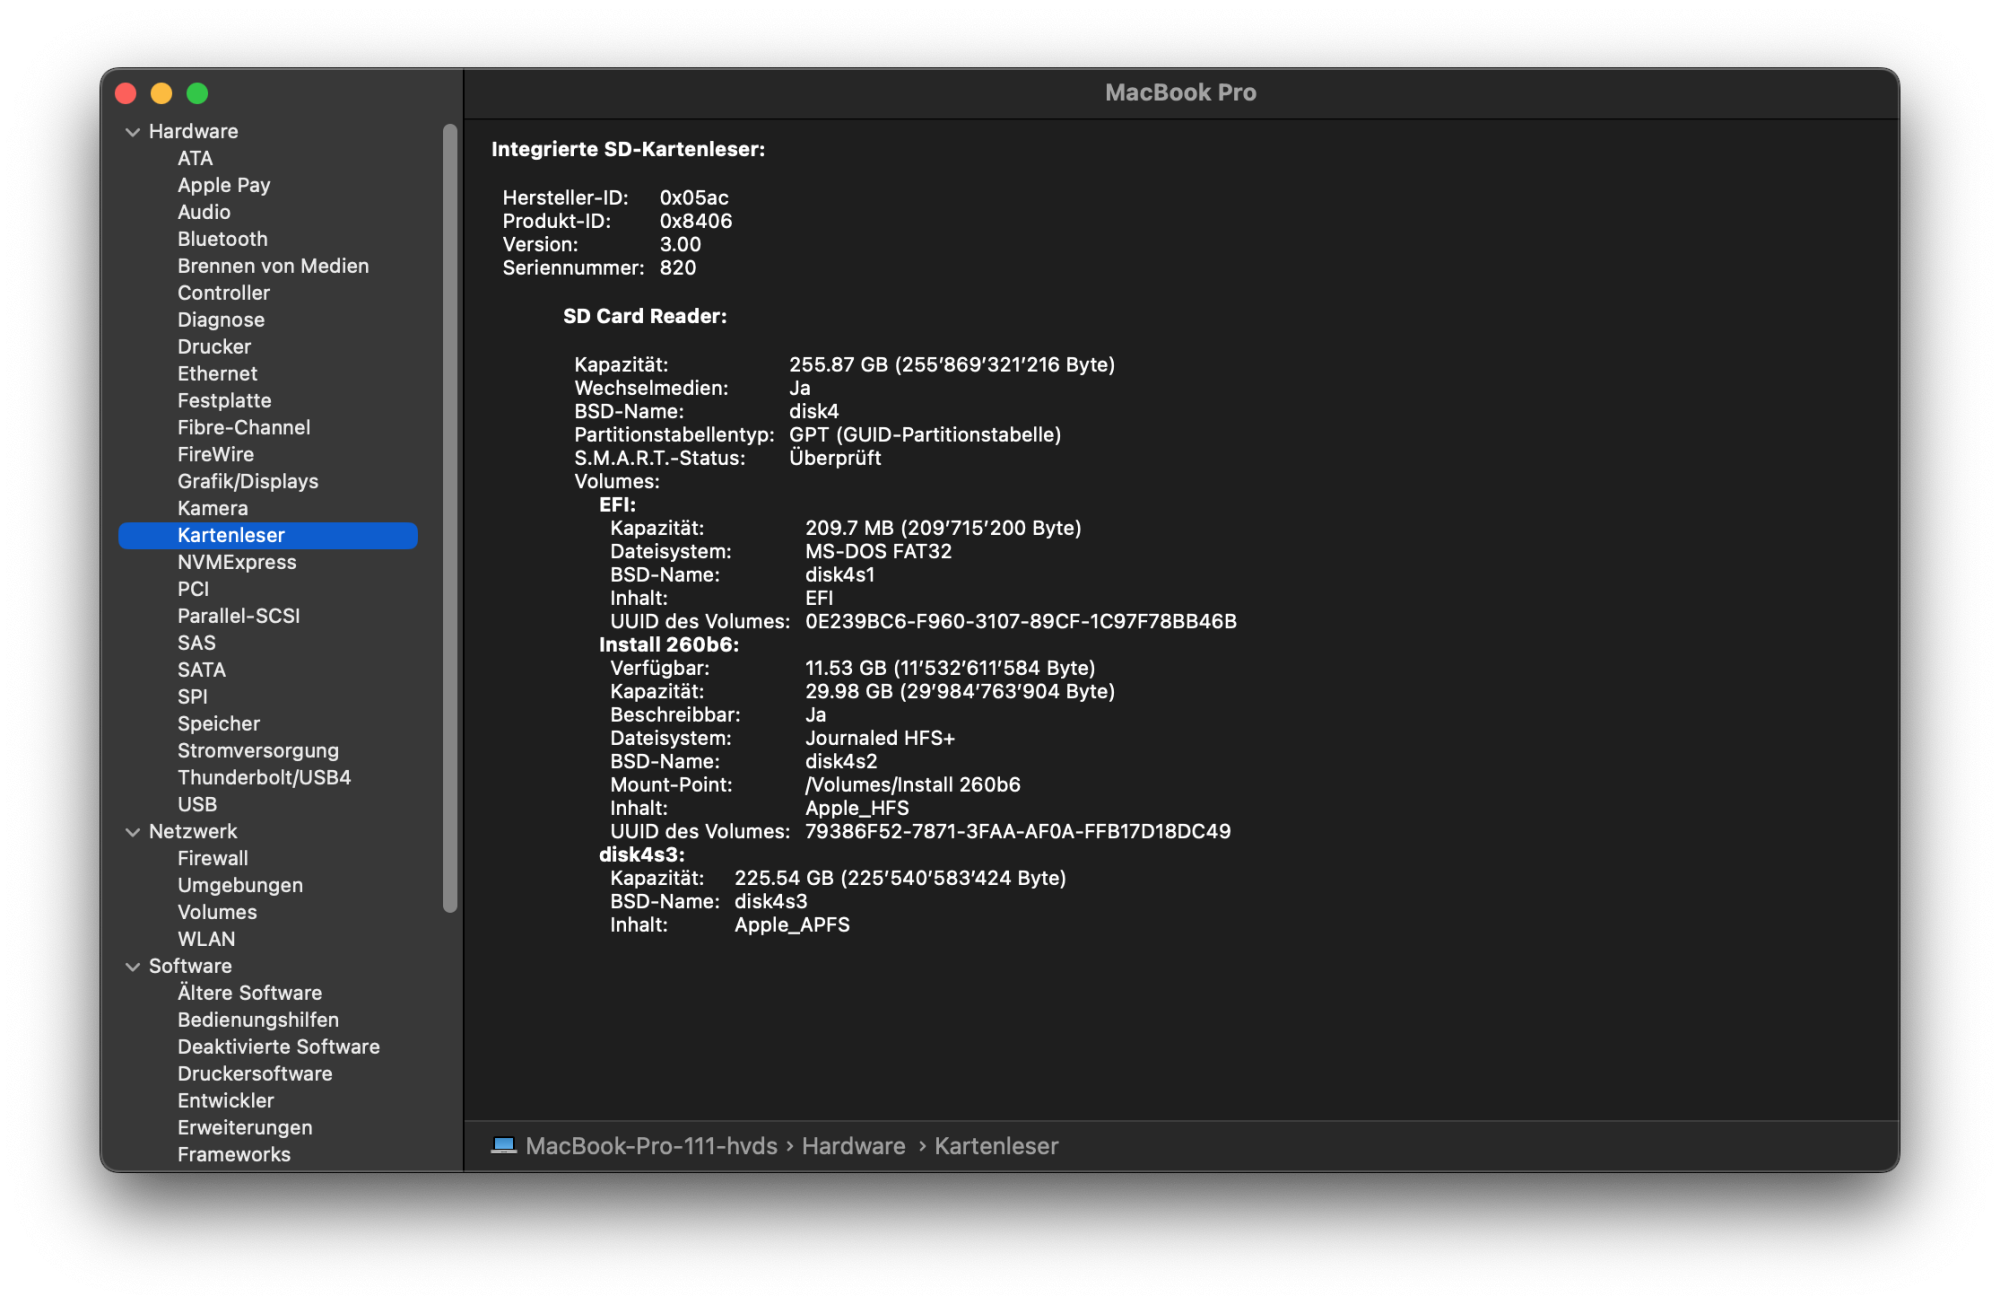The image size is (2000, 1305).
Task: Select WLAN under Netzwerk
Action: coord(206,940)
